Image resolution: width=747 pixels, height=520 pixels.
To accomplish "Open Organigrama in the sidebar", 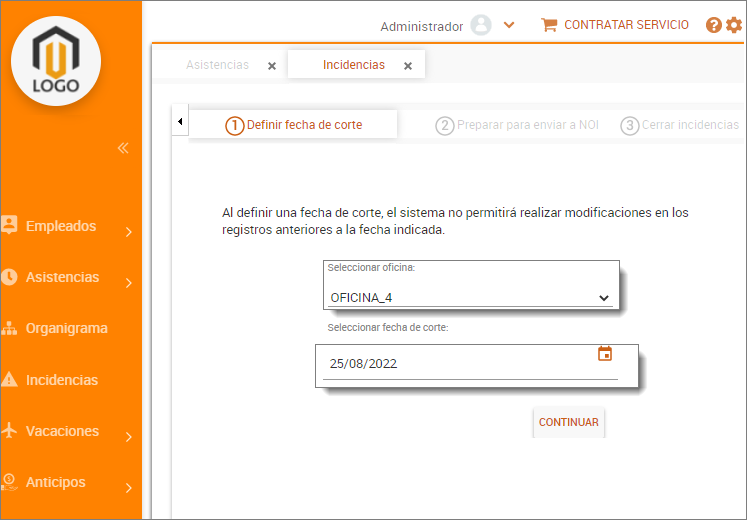I will tap(66, 328).
